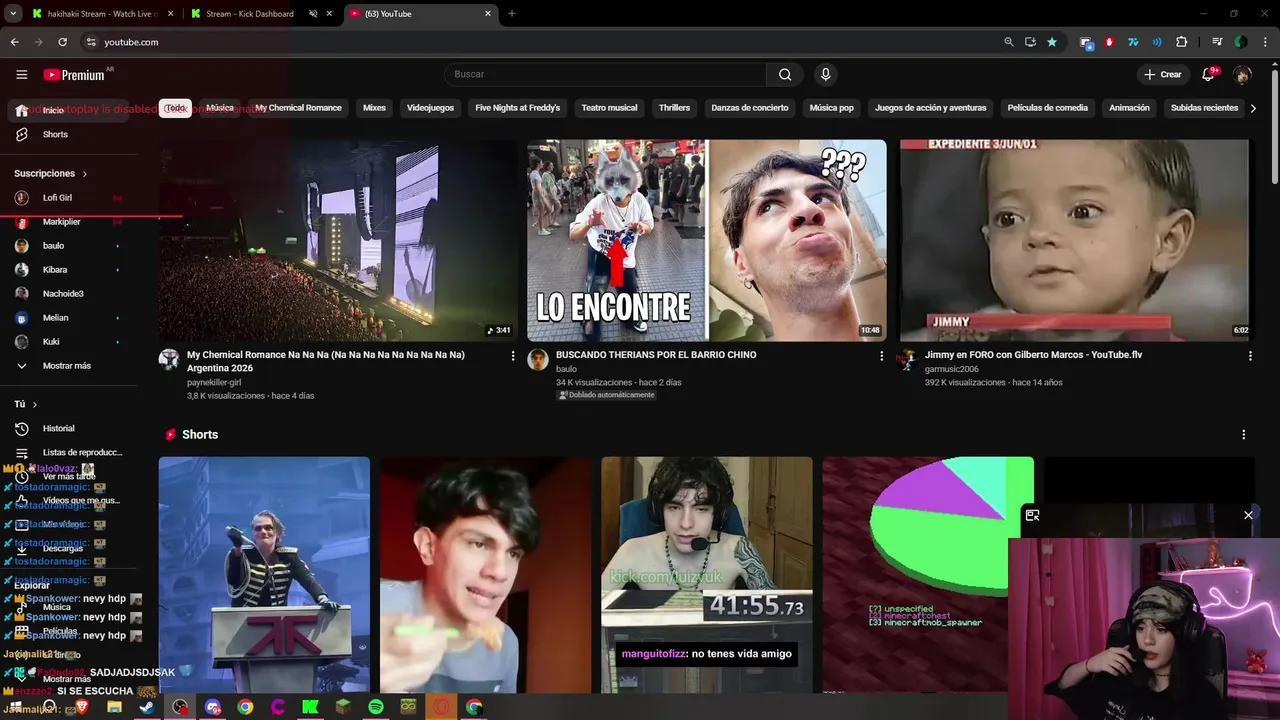Select the (63) YouTube tab
This screenshot has height=720, width=1280.
tap(421, 14)
